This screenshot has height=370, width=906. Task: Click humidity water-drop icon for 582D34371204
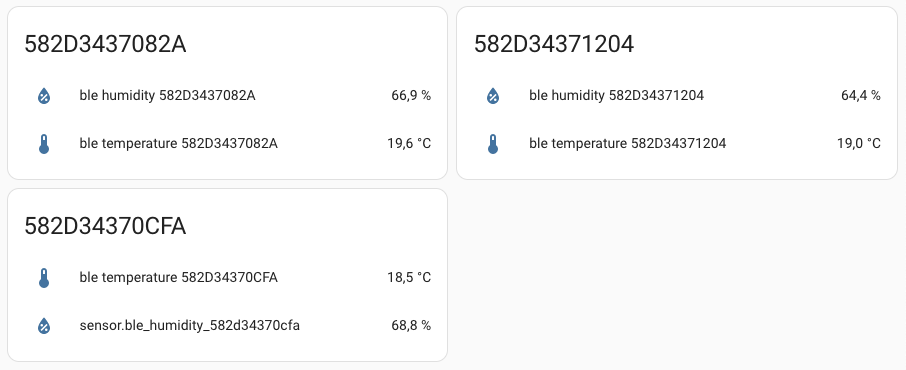(x=493, y=95)
